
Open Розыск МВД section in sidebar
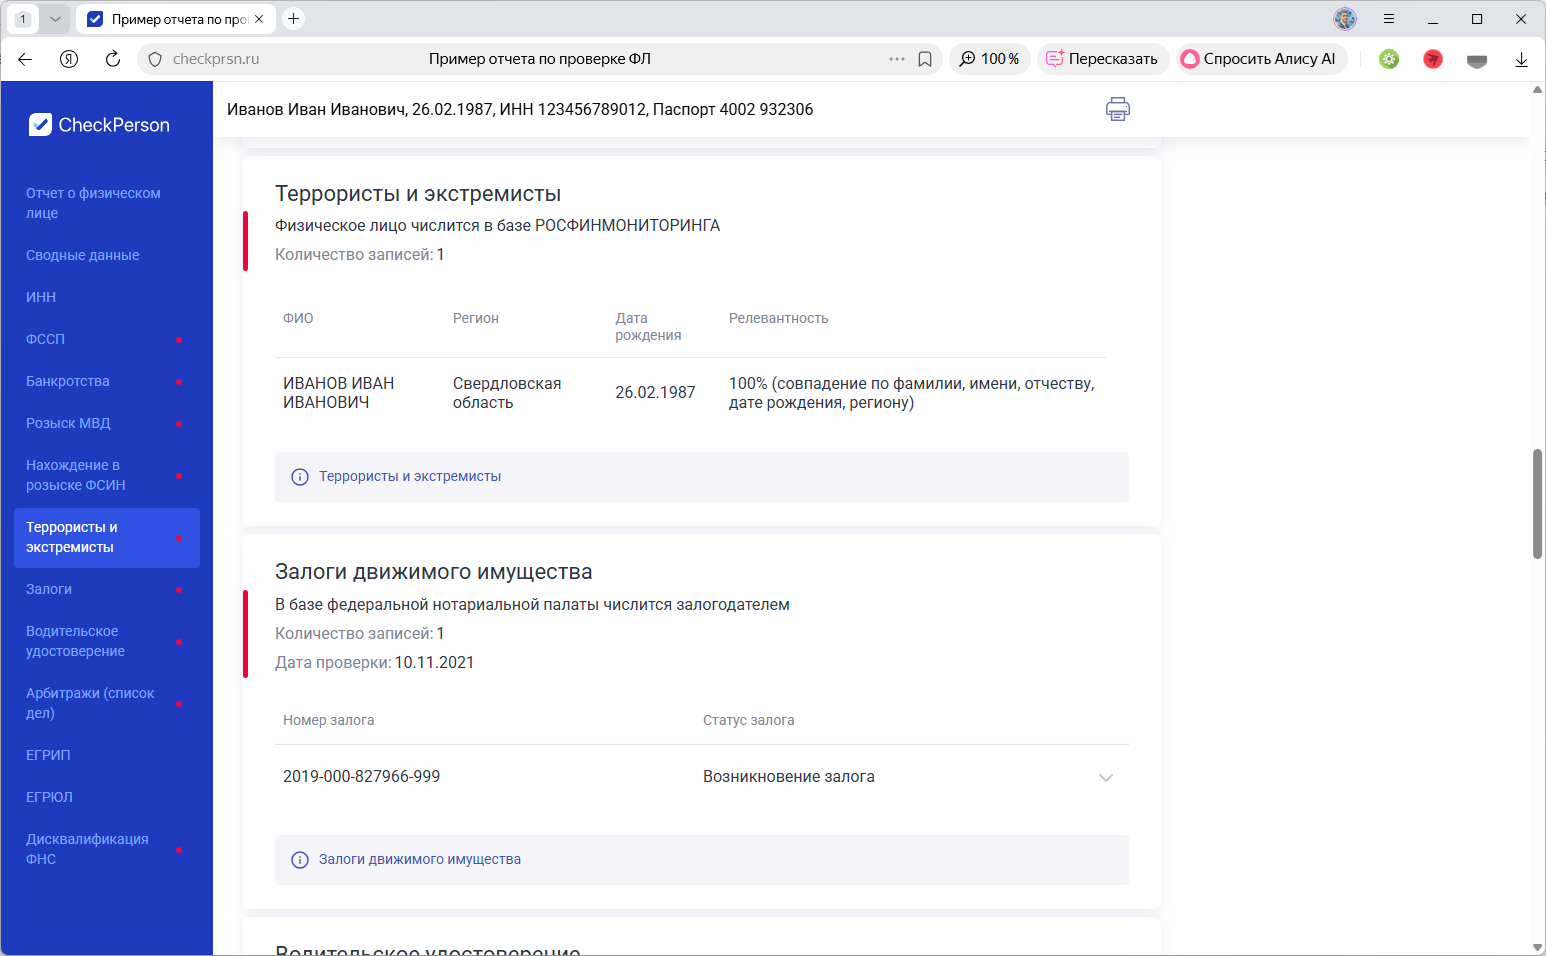tap(68, 423)
